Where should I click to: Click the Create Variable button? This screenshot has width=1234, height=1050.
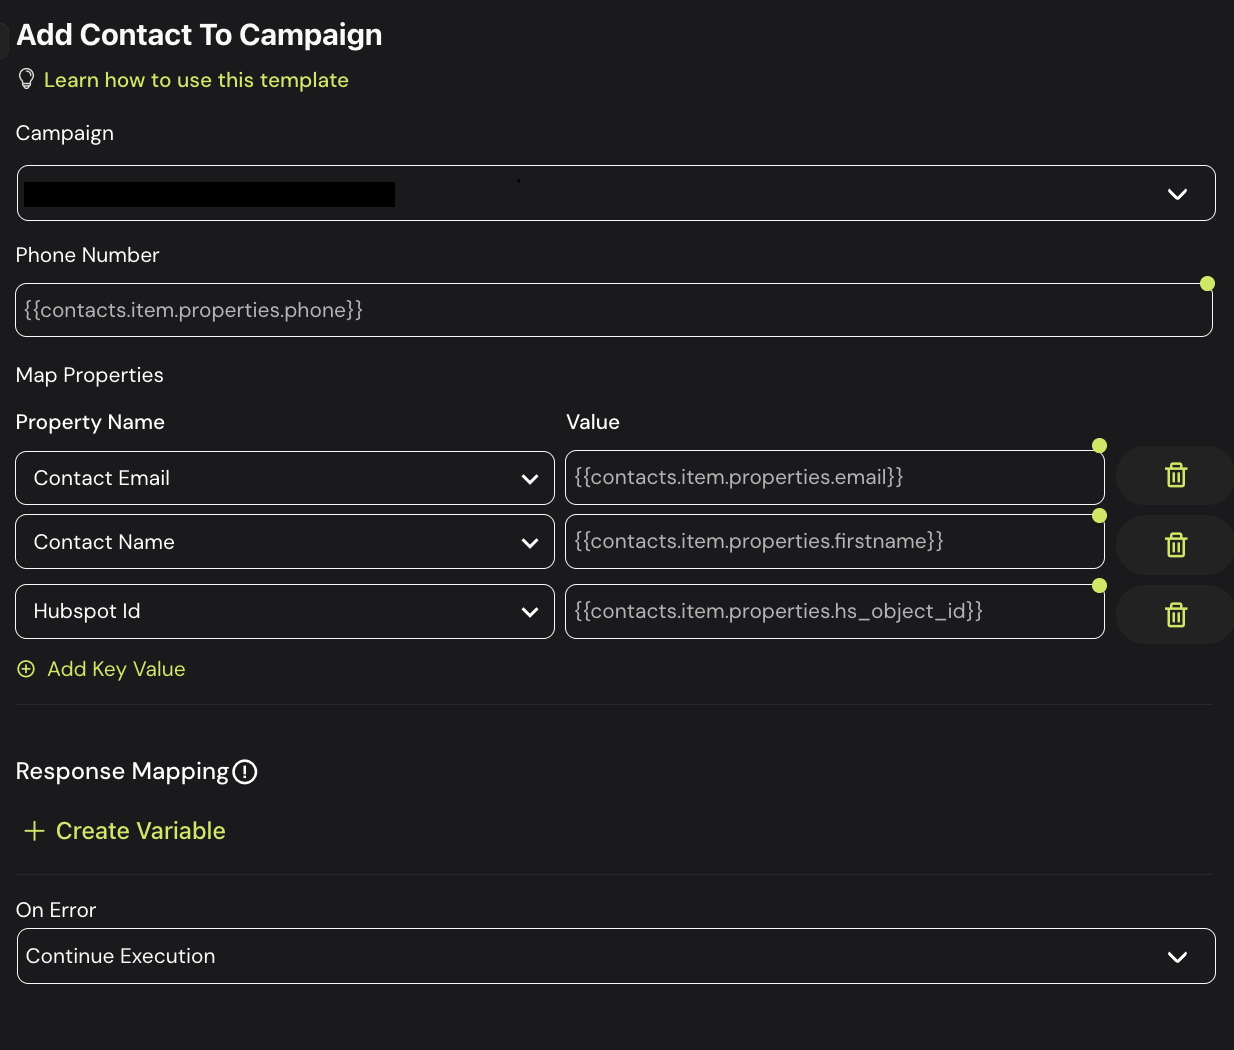(140, 831)
